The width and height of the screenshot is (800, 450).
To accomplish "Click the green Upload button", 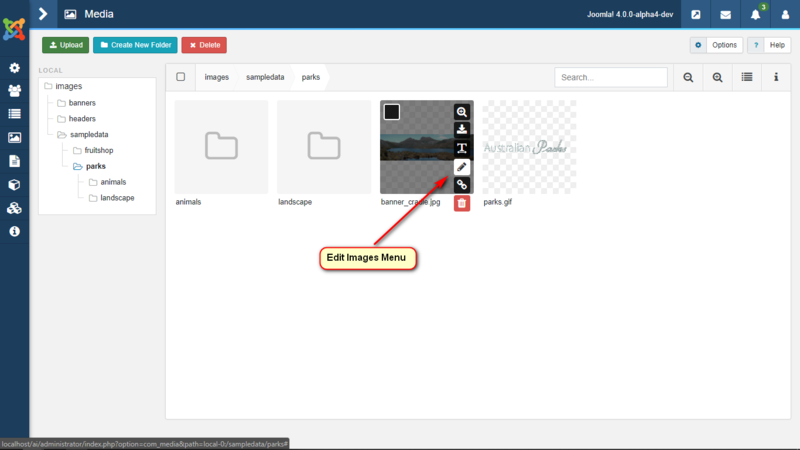I will click(65, 45).
